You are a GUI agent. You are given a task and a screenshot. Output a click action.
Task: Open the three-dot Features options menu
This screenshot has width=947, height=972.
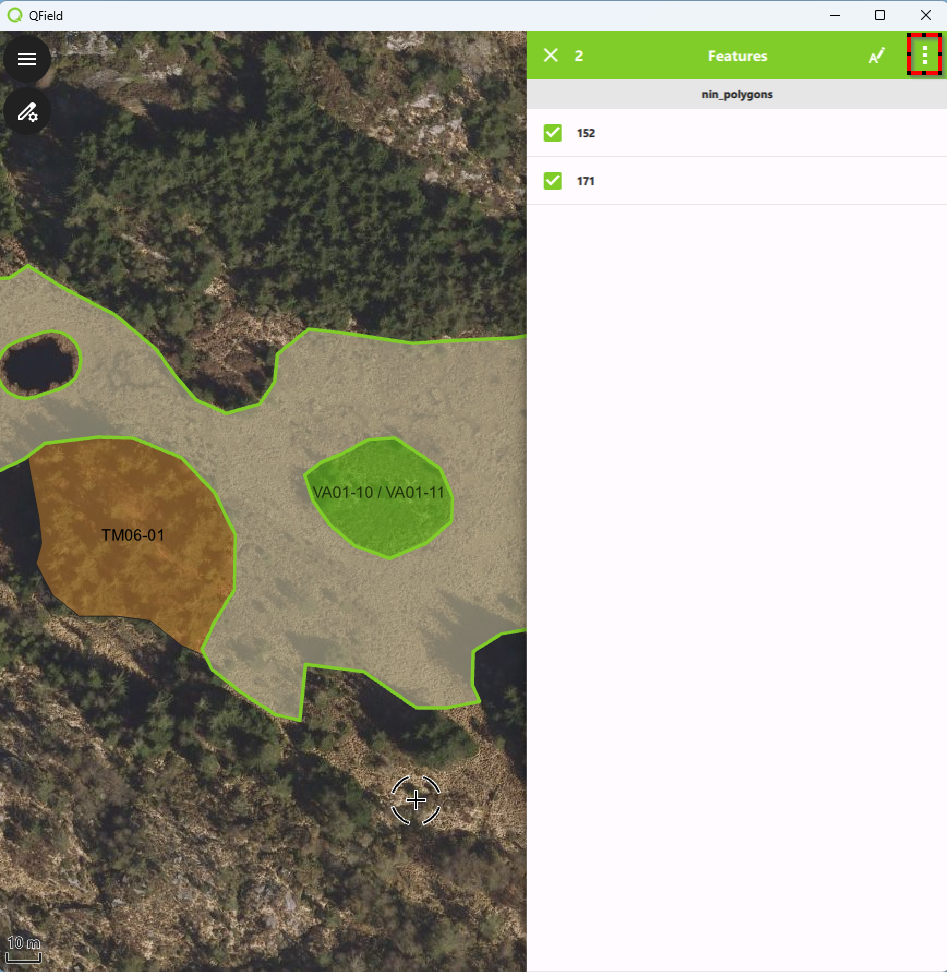tap(925, 55)
